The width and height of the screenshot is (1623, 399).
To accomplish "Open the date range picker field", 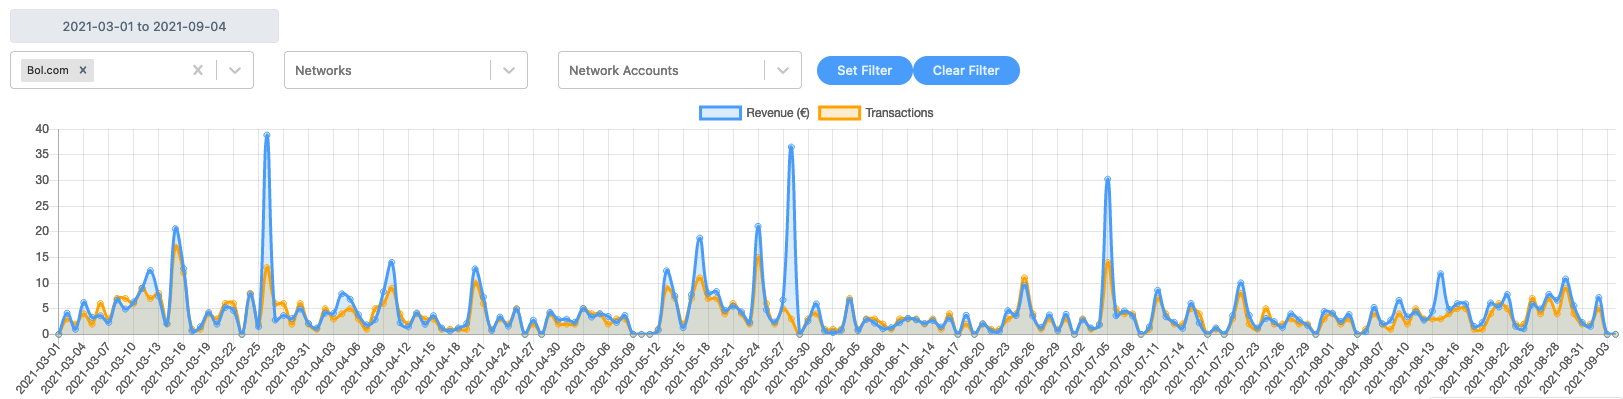I will click(144, 26).
